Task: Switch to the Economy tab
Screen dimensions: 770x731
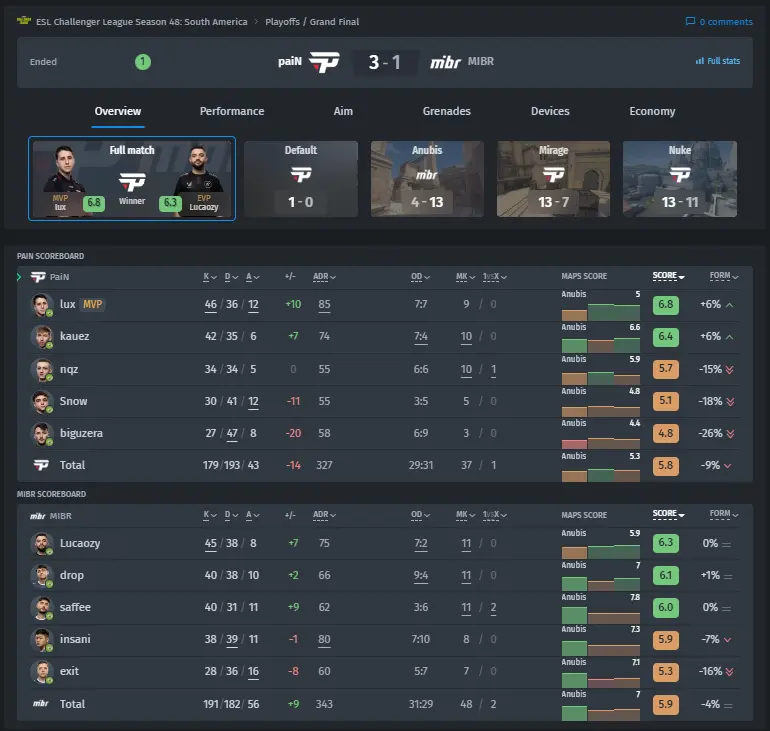Action: [x=652, y=111]
